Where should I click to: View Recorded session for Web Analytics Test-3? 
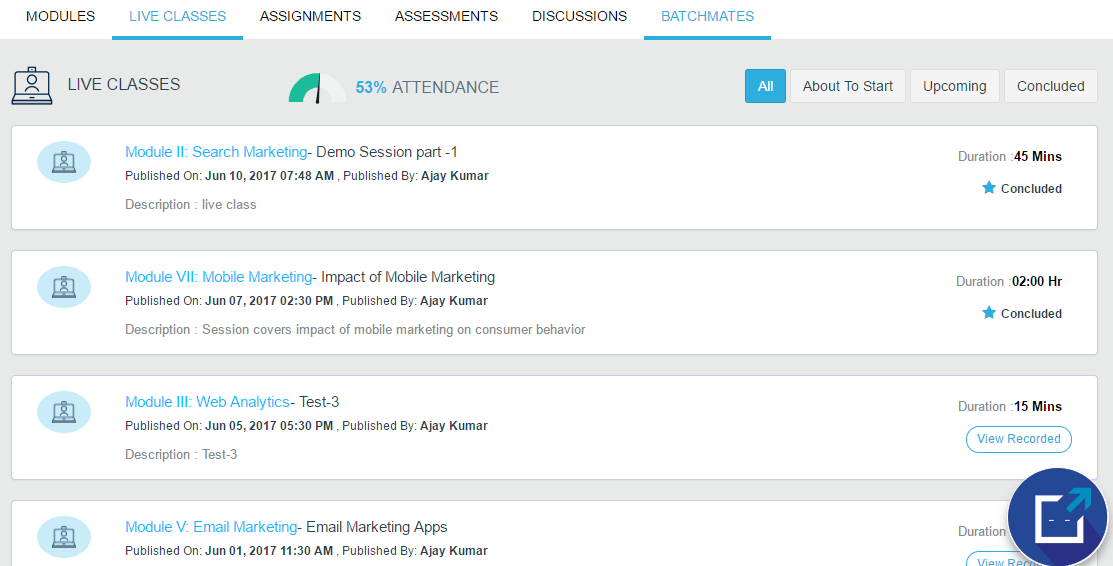1019,439
